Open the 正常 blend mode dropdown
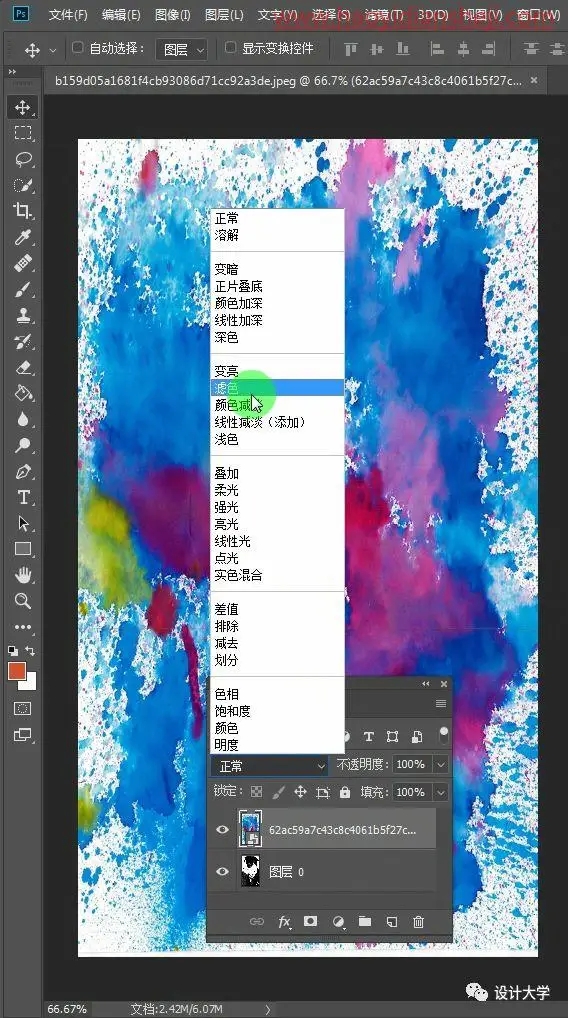 (x=268, y=766)
